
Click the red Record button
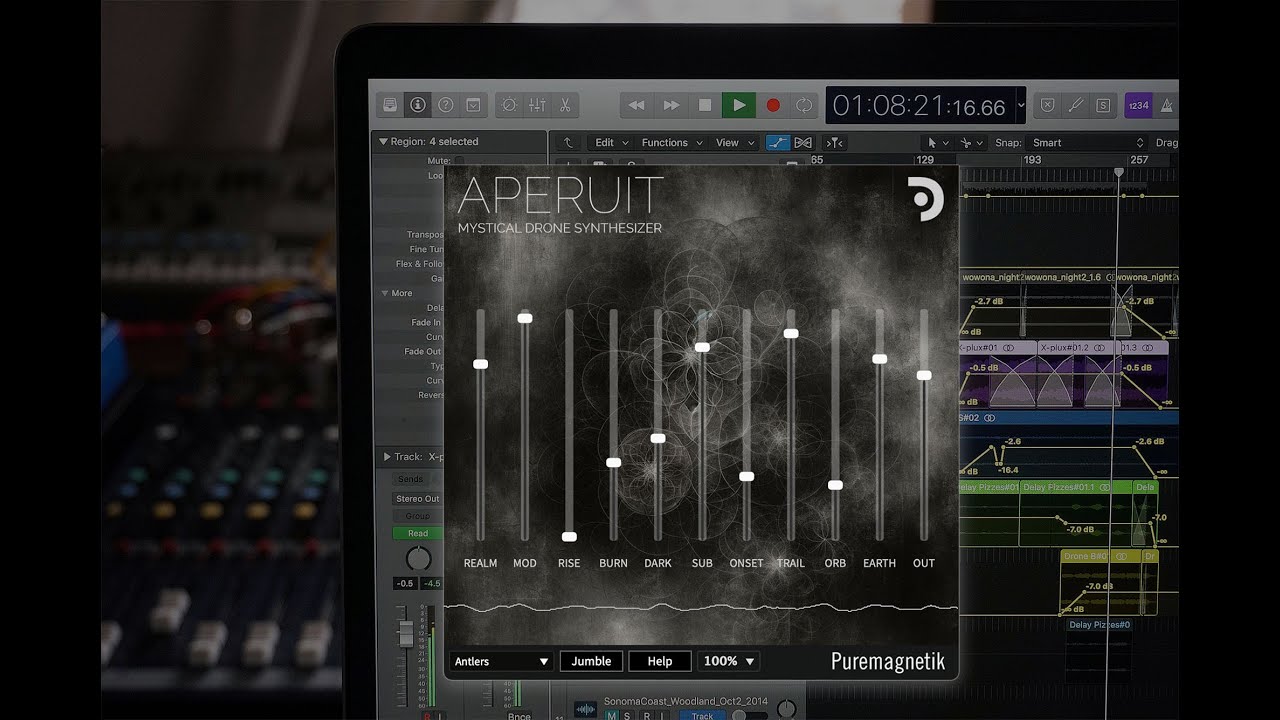[772, 104]
